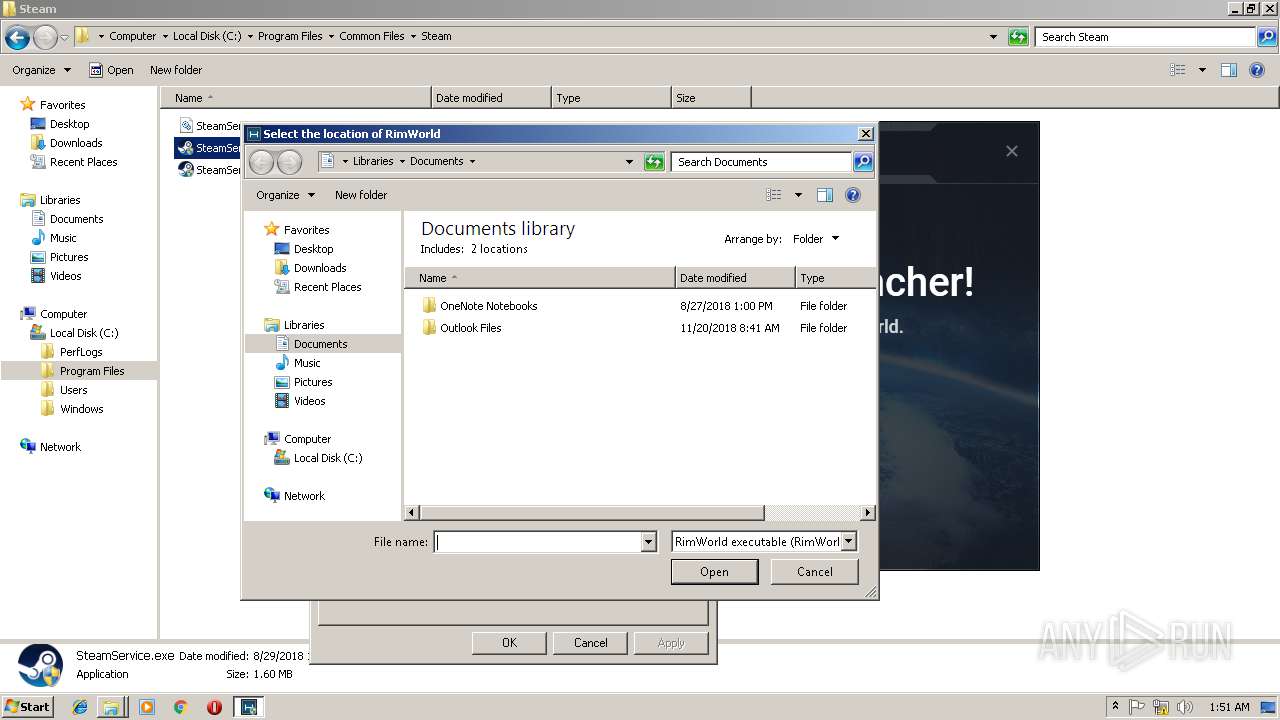This screenshot has width=1280, height=720.
Task: Click the Search Documents field
Action: coord(761,162)
